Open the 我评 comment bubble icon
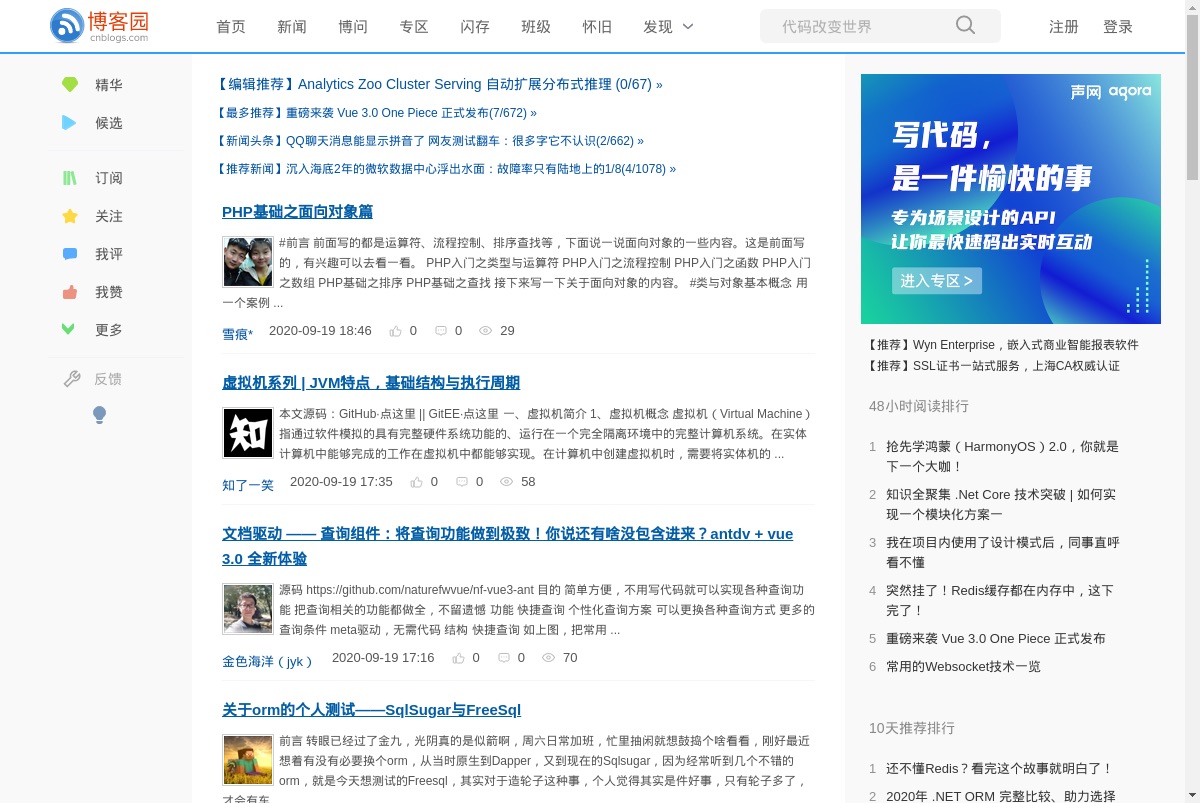 [x=70, y=254]
